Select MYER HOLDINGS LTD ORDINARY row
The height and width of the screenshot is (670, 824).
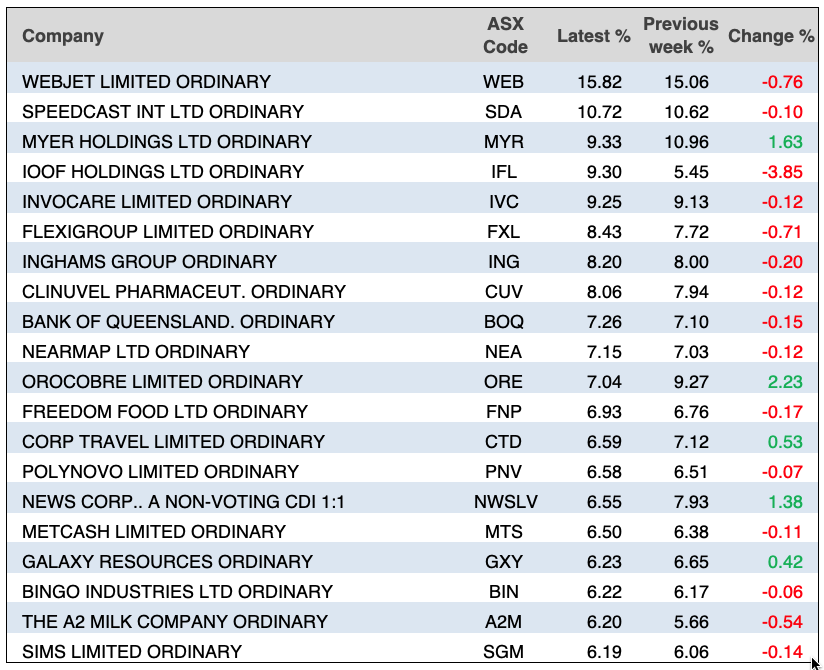coord(167,141)
